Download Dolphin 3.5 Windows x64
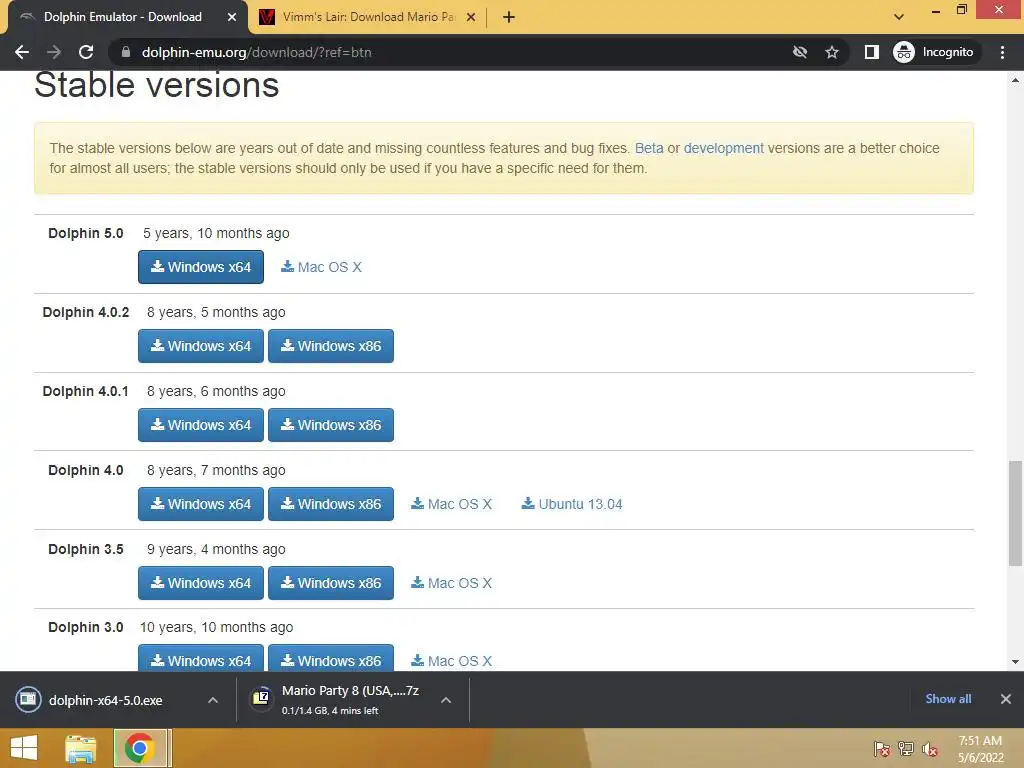The image size is (1024, 768). point(200,583)
